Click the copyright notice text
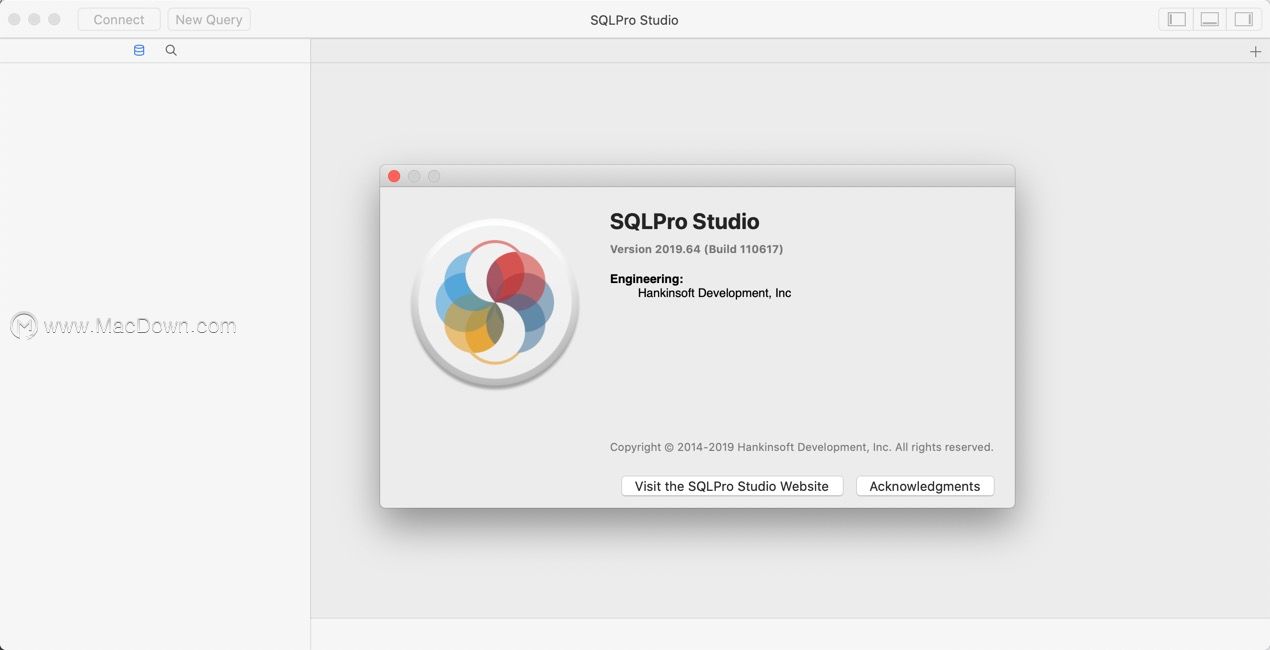 pyautogui.click(x=802, y=447)
